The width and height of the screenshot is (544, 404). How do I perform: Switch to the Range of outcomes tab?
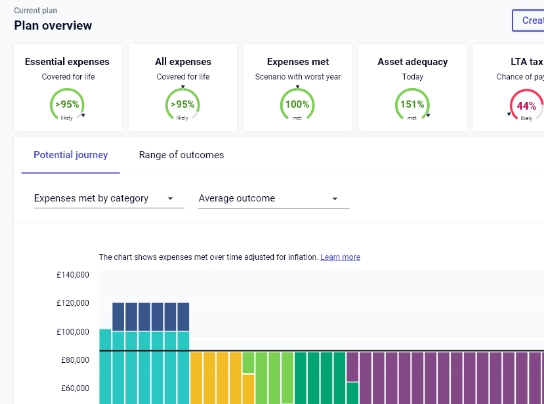pos(181,155)
